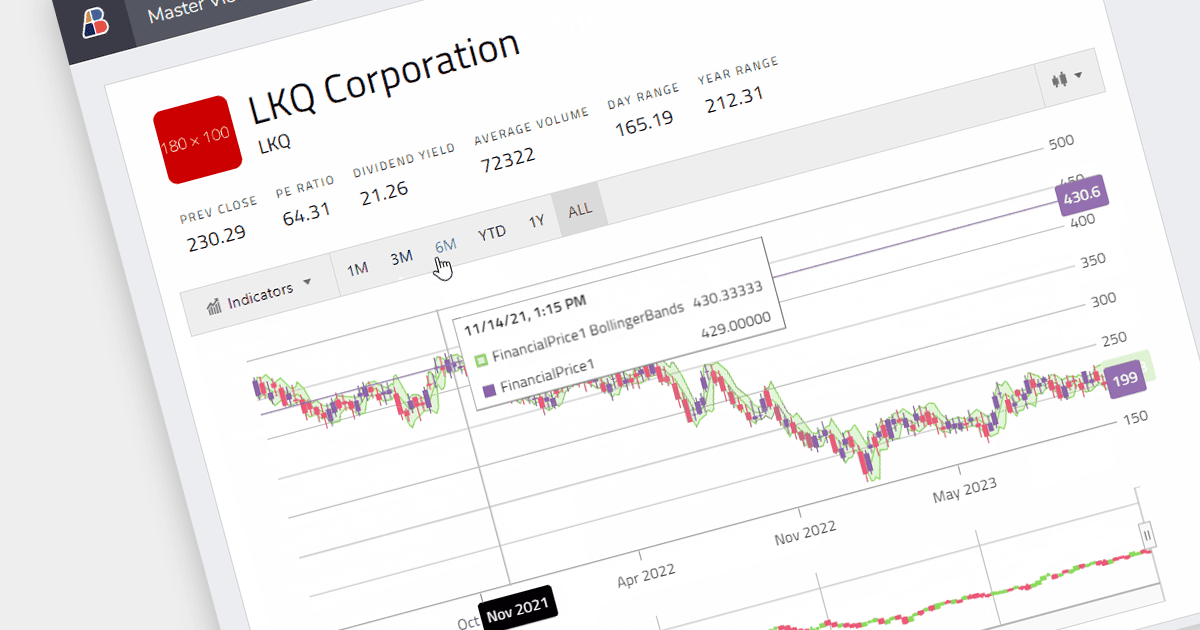The width and height of the screenshot is (1200, 630).
Task: Click the YEAR RANGE value 212.31
Action: pos(734,99)
